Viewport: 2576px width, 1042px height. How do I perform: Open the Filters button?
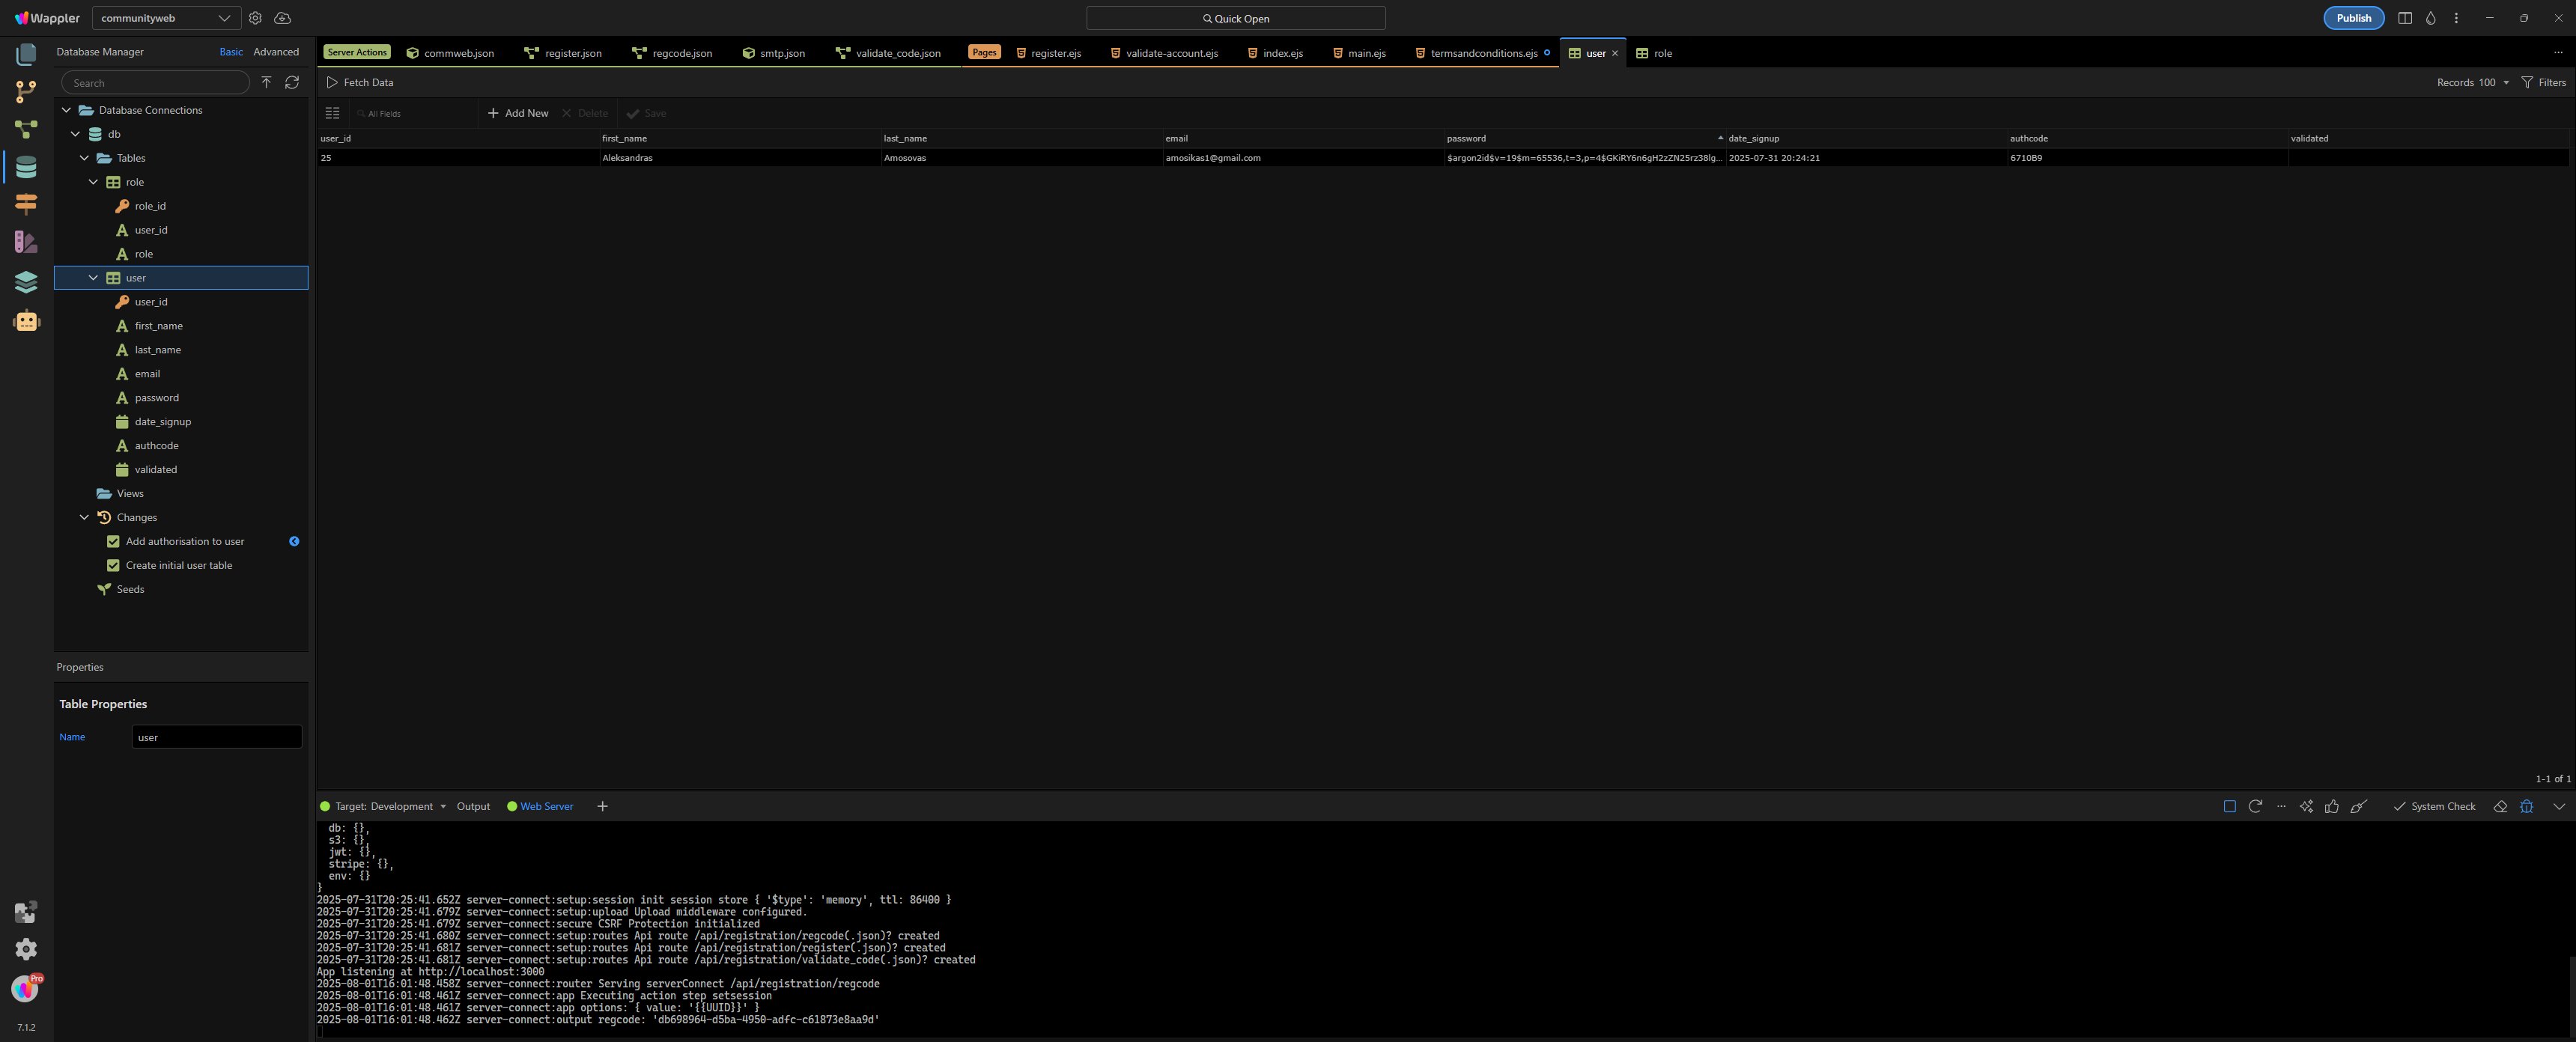tap(2543, 82)
